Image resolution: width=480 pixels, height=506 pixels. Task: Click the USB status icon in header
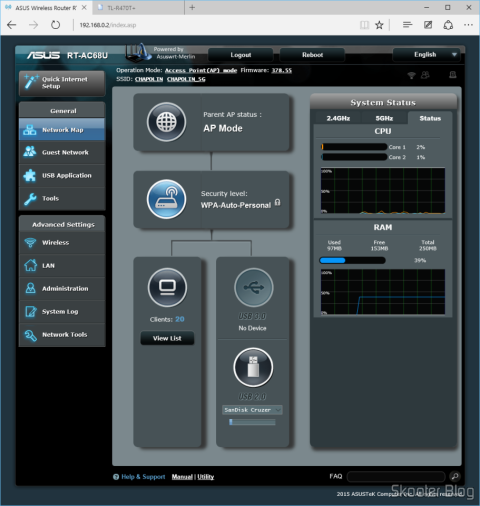pyautogui.click(x=453, y=75)
